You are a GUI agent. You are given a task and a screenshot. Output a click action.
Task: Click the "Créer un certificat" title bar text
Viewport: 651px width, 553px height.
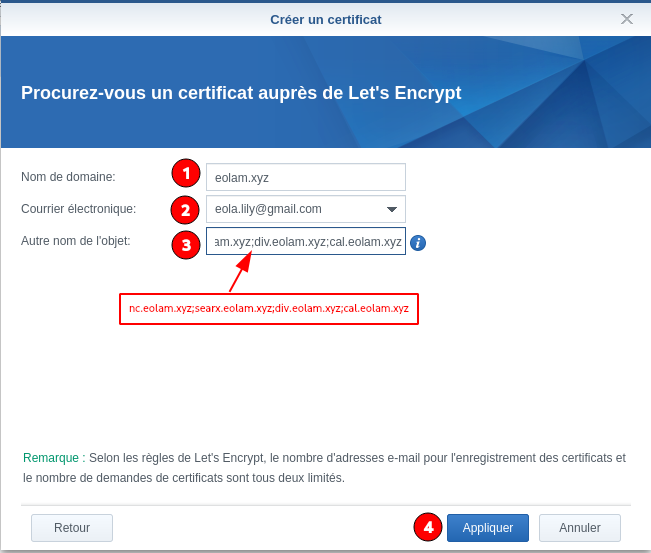pos(325,19)
